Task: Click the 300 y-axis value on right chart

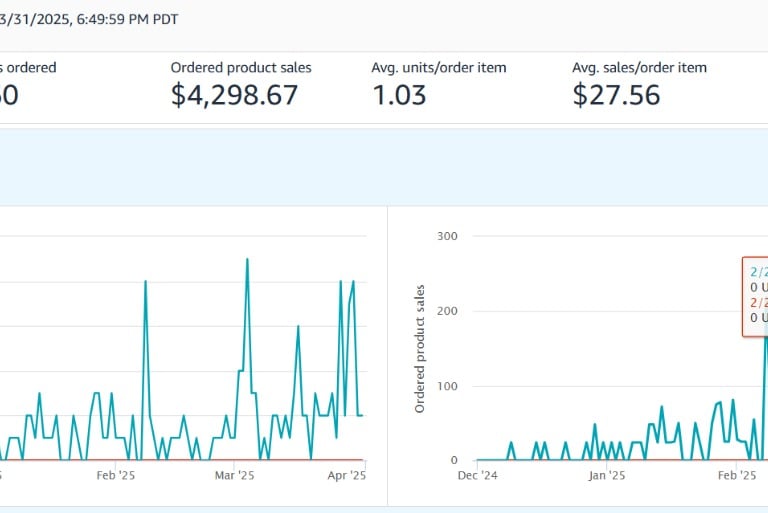Action: tap(448, 236)
